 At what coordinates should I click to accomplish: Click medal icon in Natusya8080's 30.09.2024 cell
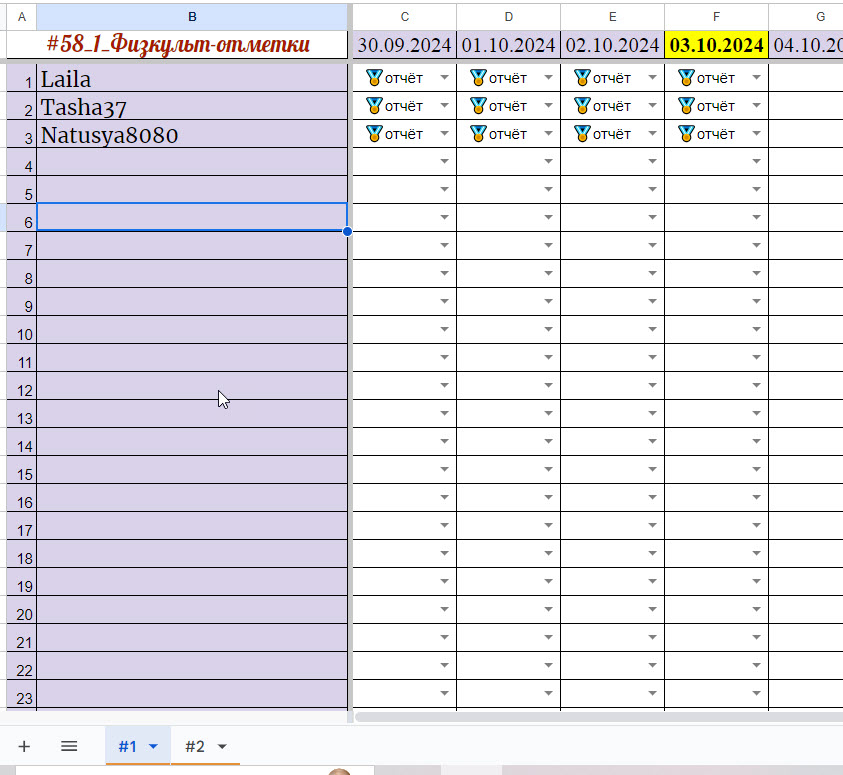[374, 133]
